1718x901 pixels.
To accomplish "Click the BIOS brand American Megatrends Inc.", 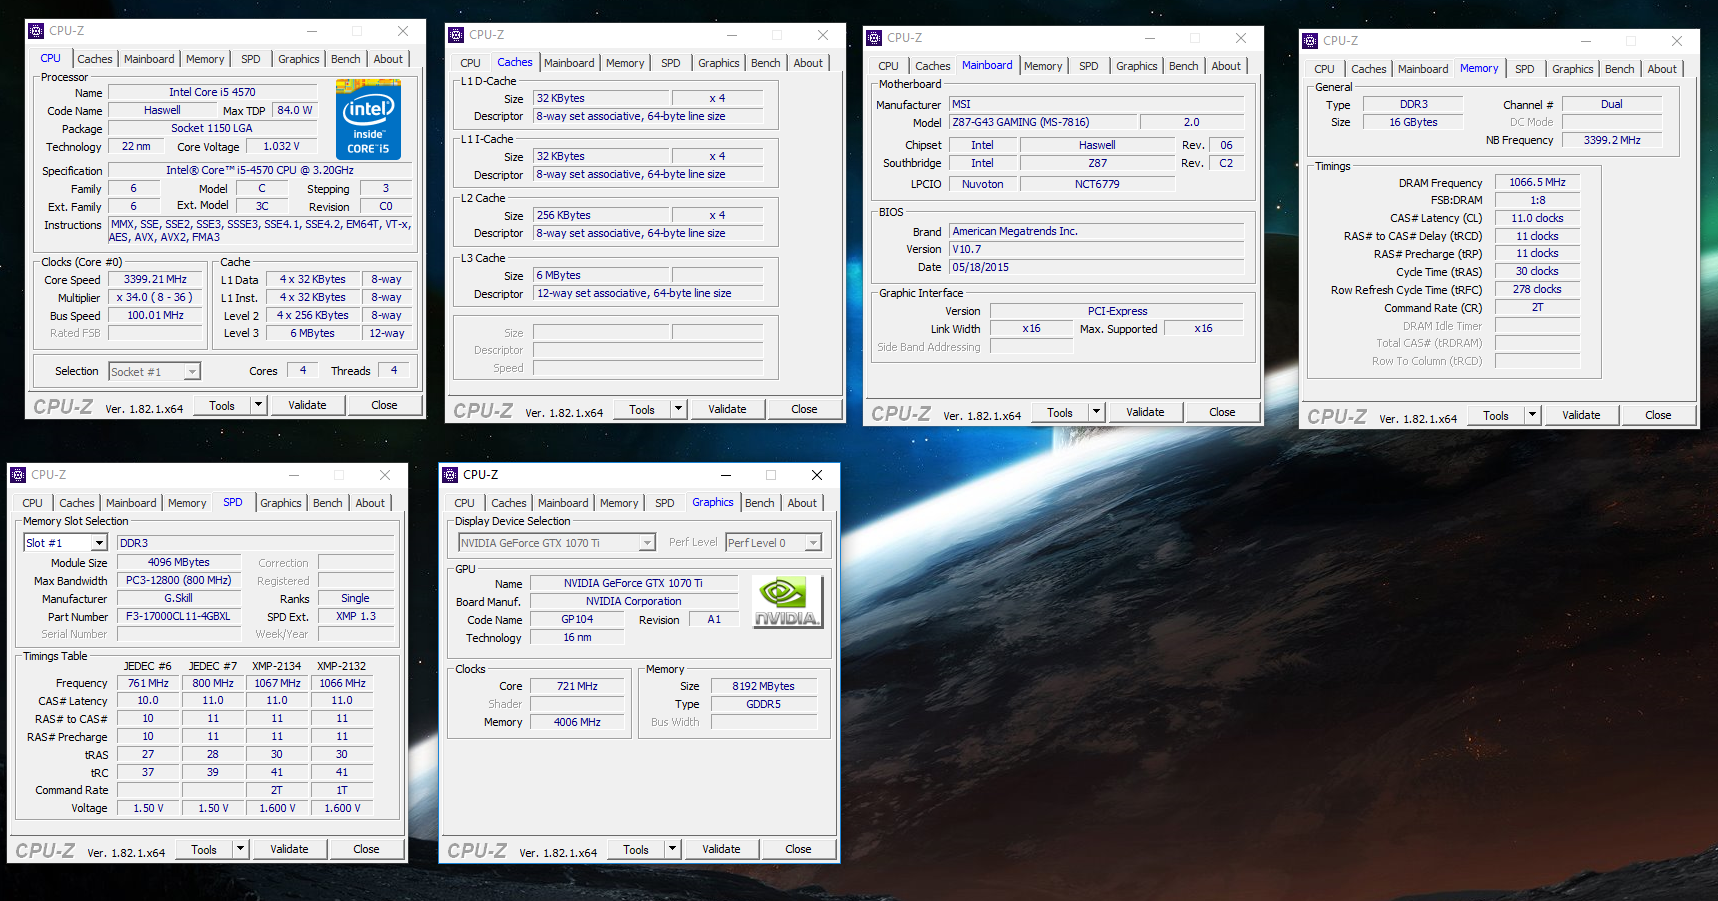I will 1097,231.
